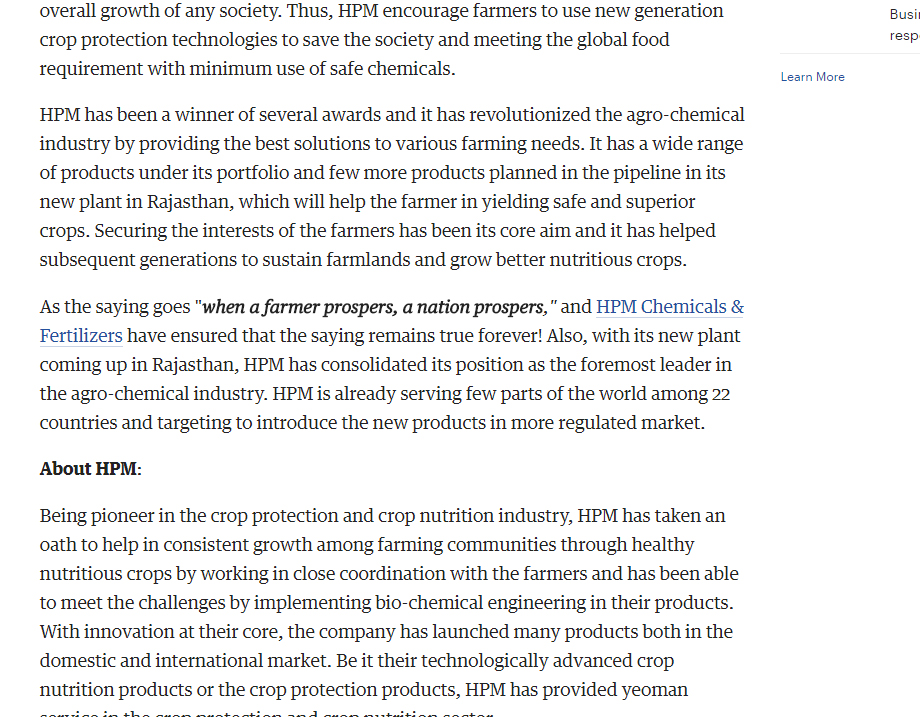Screen dimensions: 920x717
Task: Click the underlined word Fertilizers
Action: pyautogui.click(x=81, y=336)
